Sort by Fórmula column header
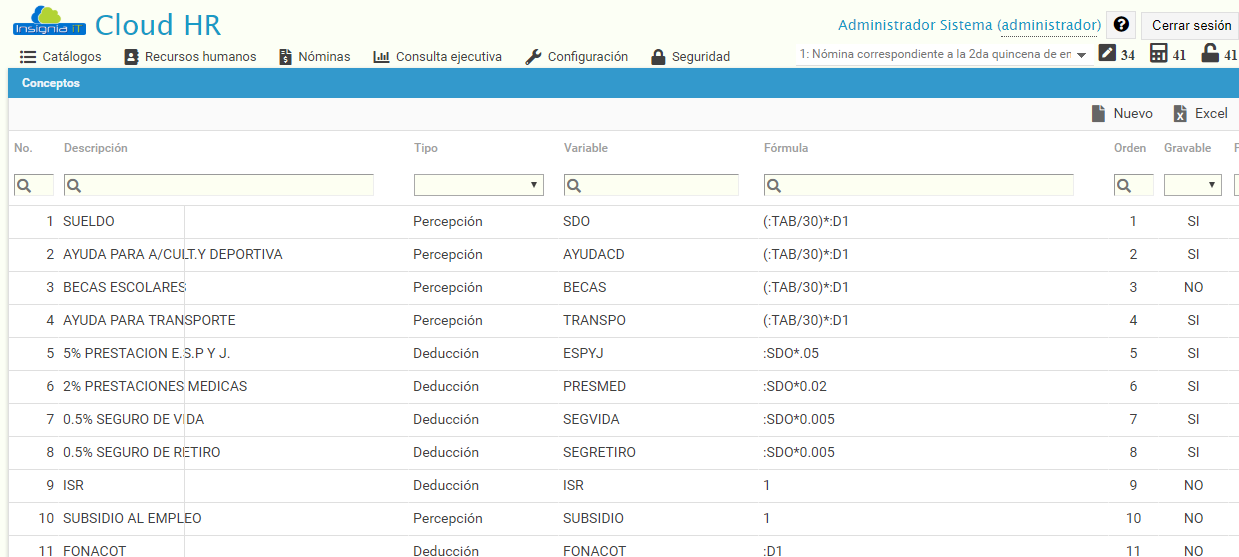 [786, 148]
